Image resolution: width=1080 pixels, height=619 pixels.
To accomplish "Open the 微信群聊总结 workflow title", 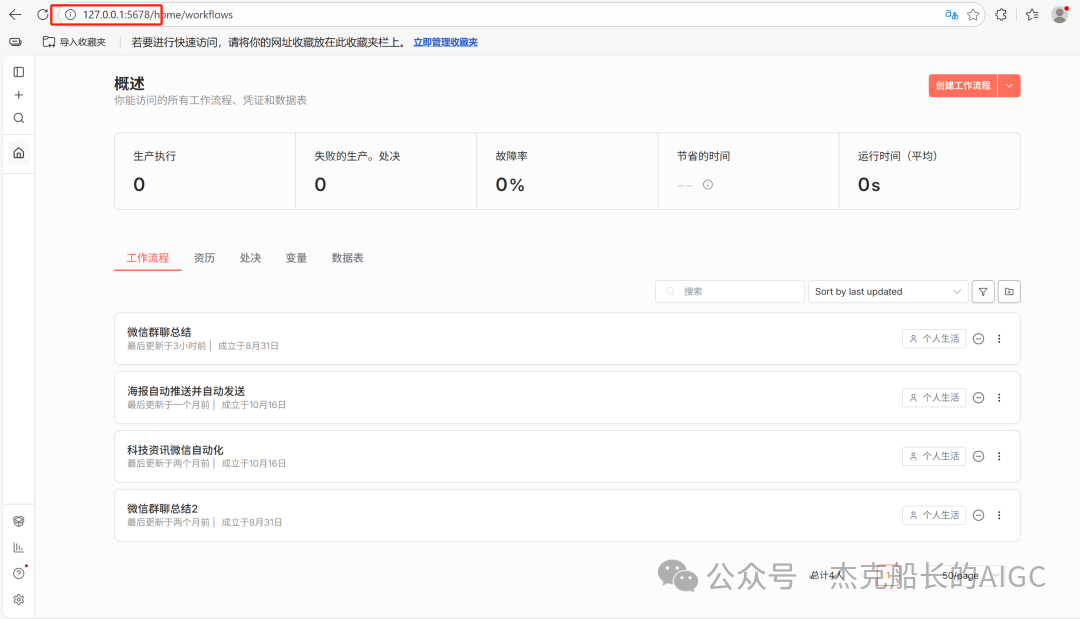I will [x=159, y=333].
